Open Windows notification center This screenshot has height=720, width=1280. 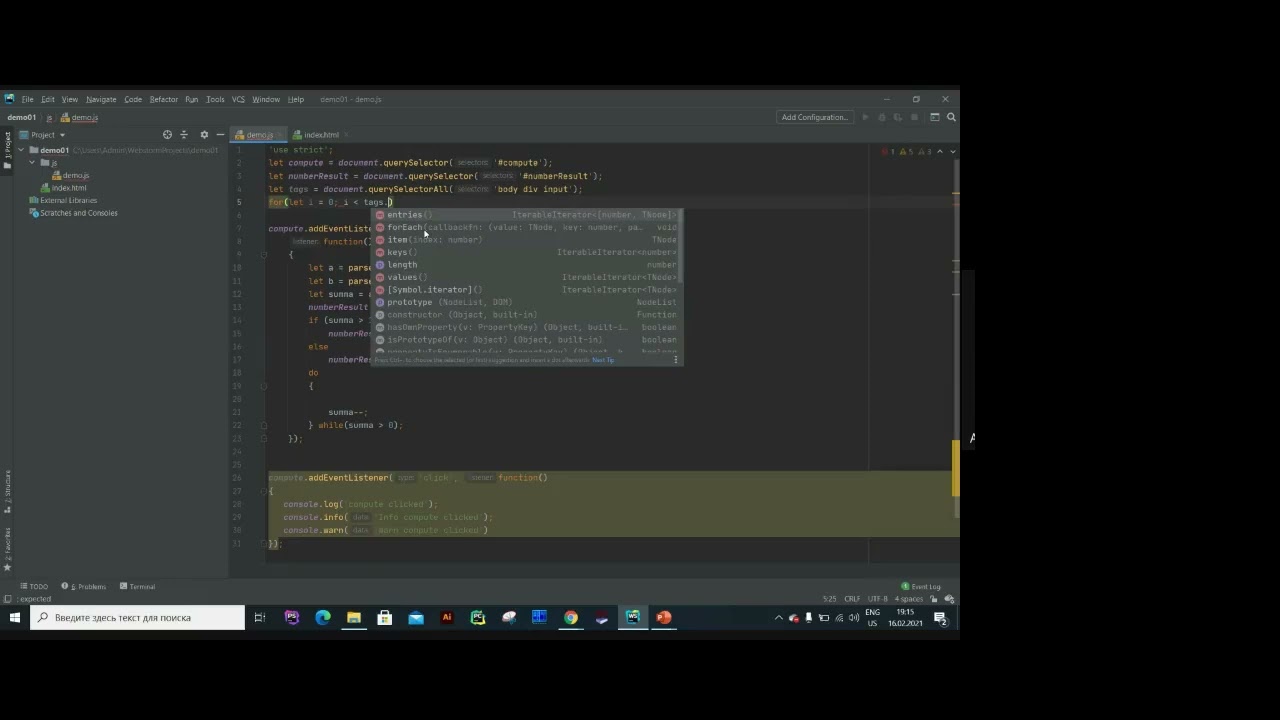point(941,618)
